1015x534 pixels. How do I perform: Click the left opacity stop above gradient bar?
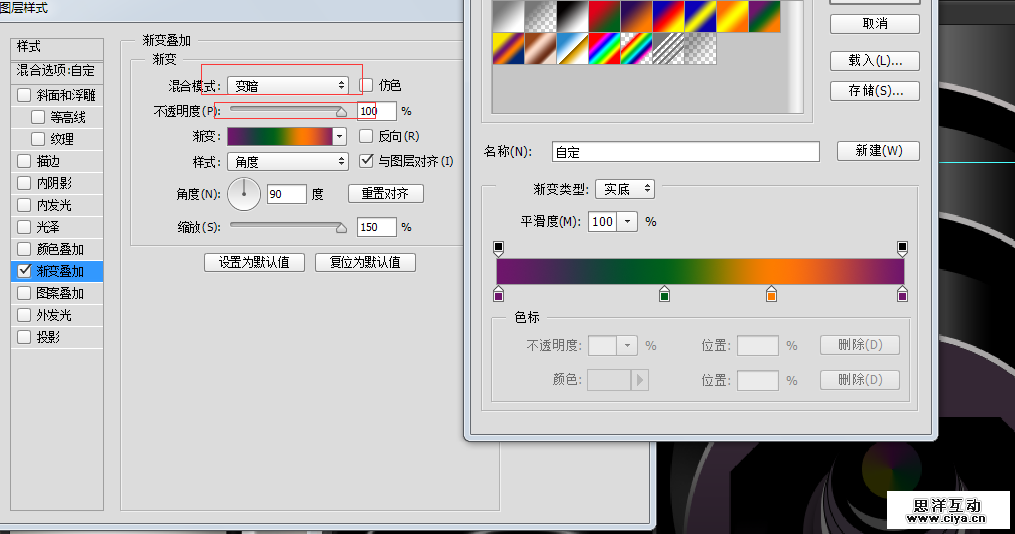coord(499,247)
